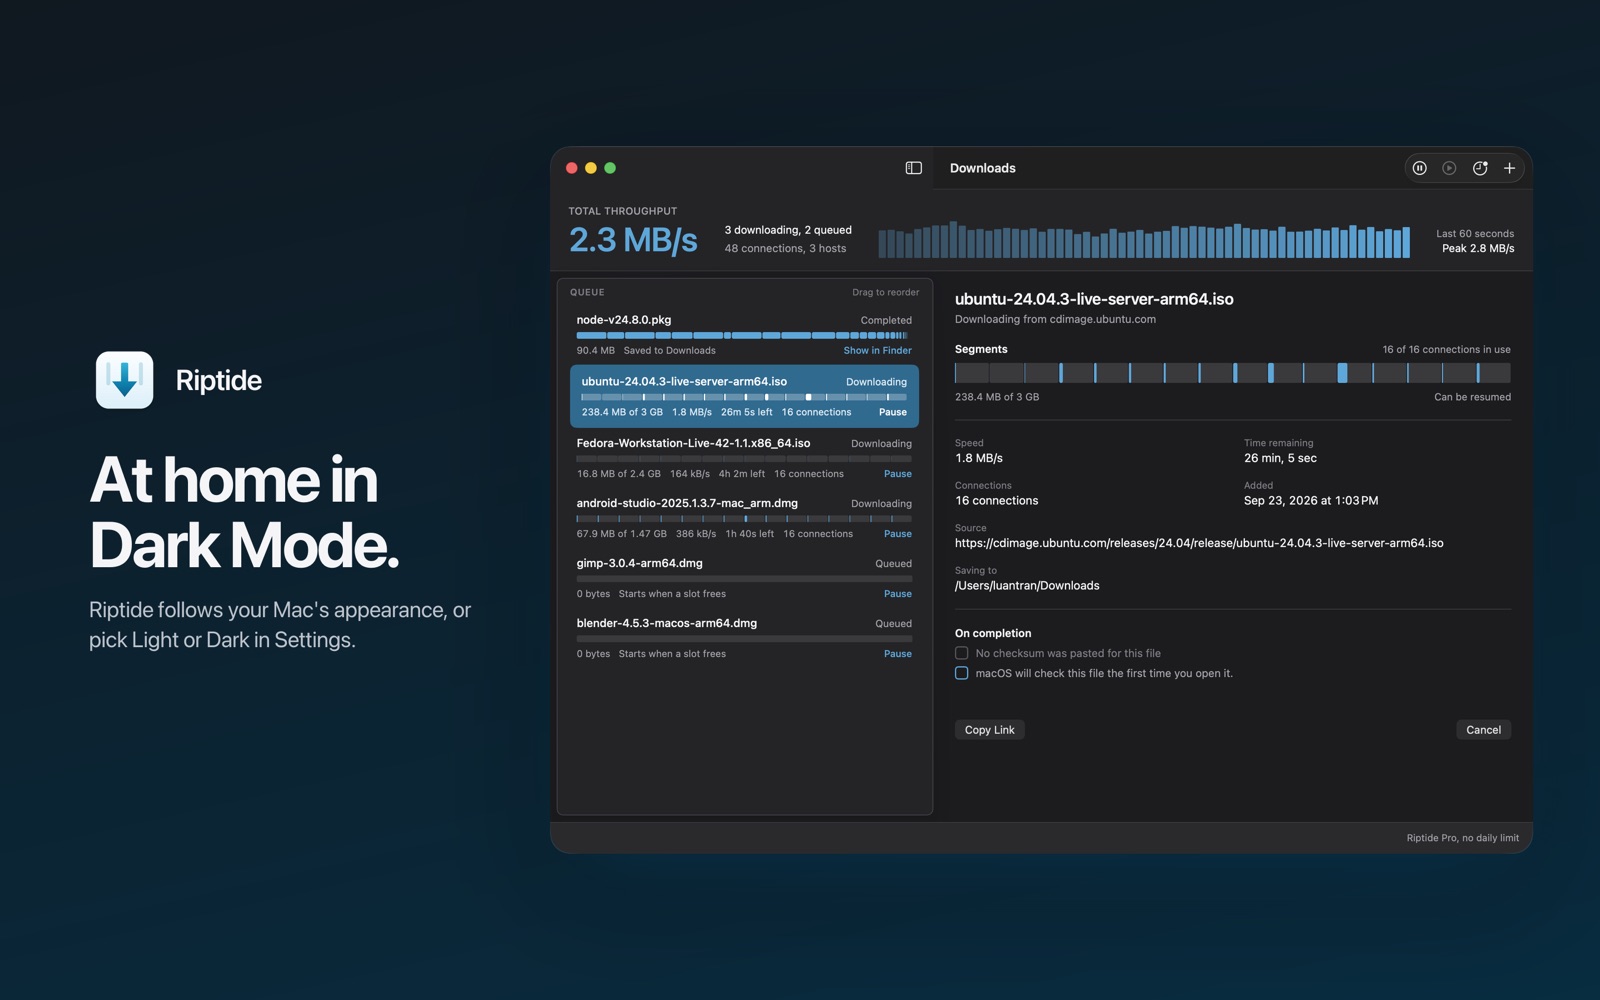This screenshot has width=1600, height=1000.
Task: Click the node-v24.8.0.pkg progress bar
Action: coord(744,335)
